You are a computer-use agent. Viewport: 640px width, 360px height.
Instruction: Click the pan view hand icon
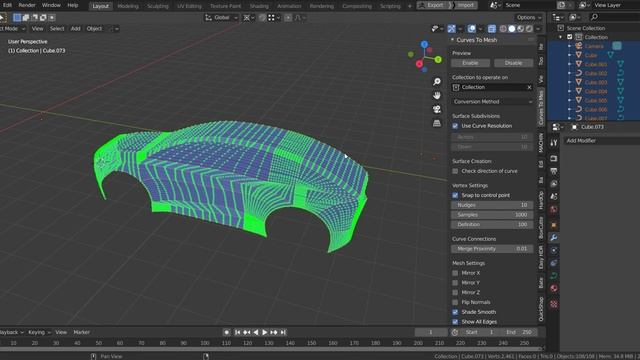(437, 96)
